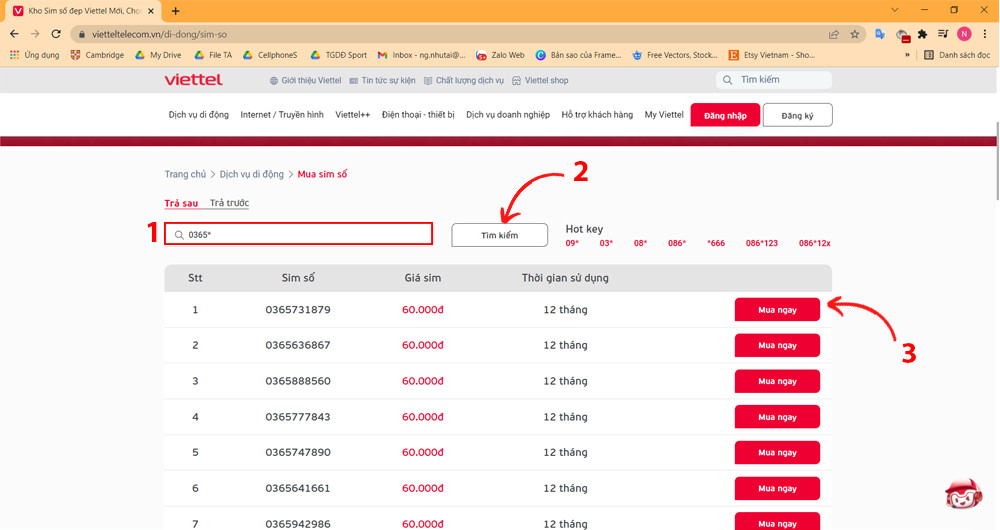Click the sim number search box with 0365*

(x=298, y=234)
